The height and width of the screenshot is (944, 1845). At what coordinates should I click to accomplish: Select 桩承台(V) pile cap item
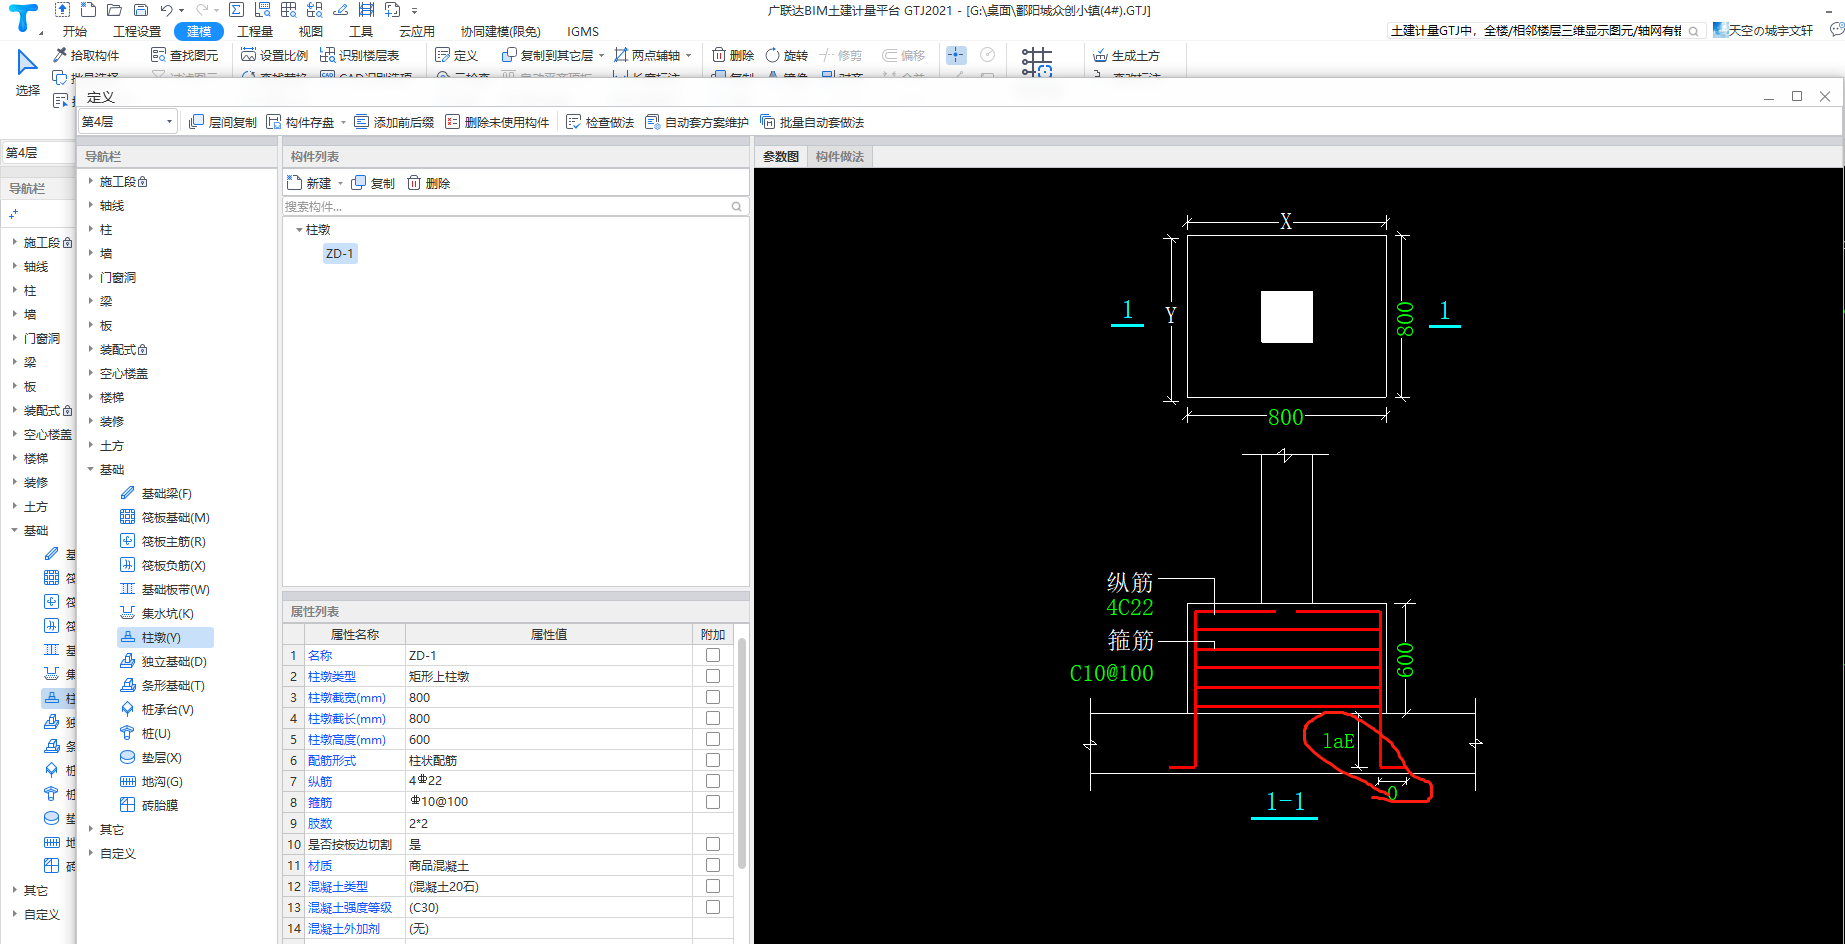pyautogui.click(x=157, y=709)
